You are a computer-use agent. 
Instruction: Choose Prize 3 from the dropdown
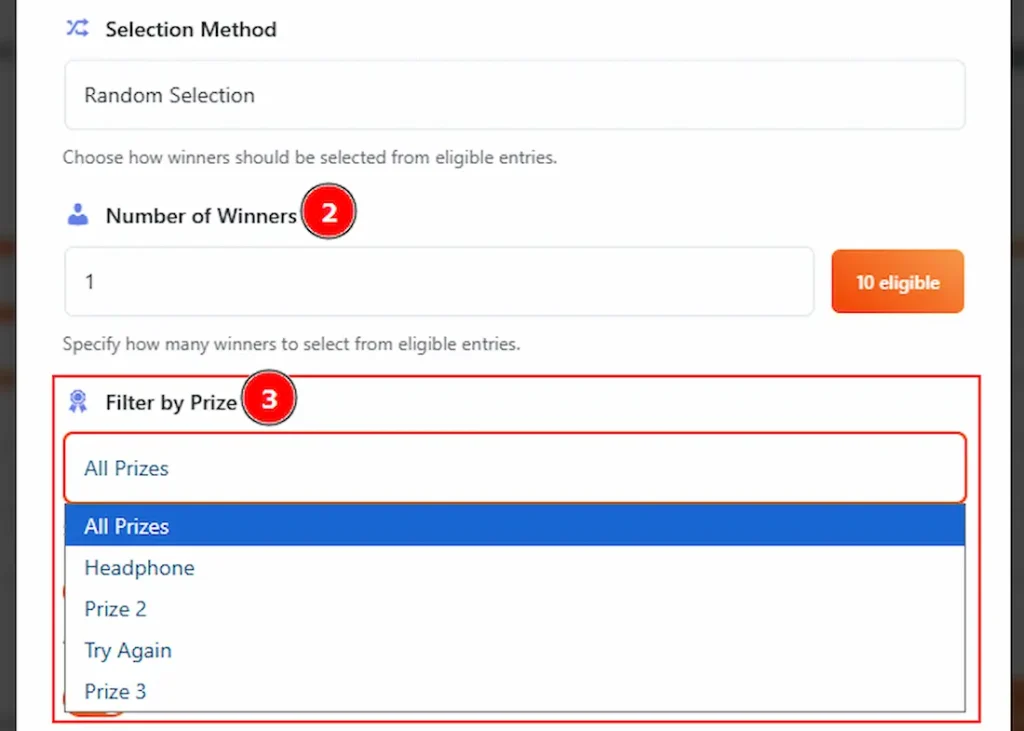[x=116, y=691]
